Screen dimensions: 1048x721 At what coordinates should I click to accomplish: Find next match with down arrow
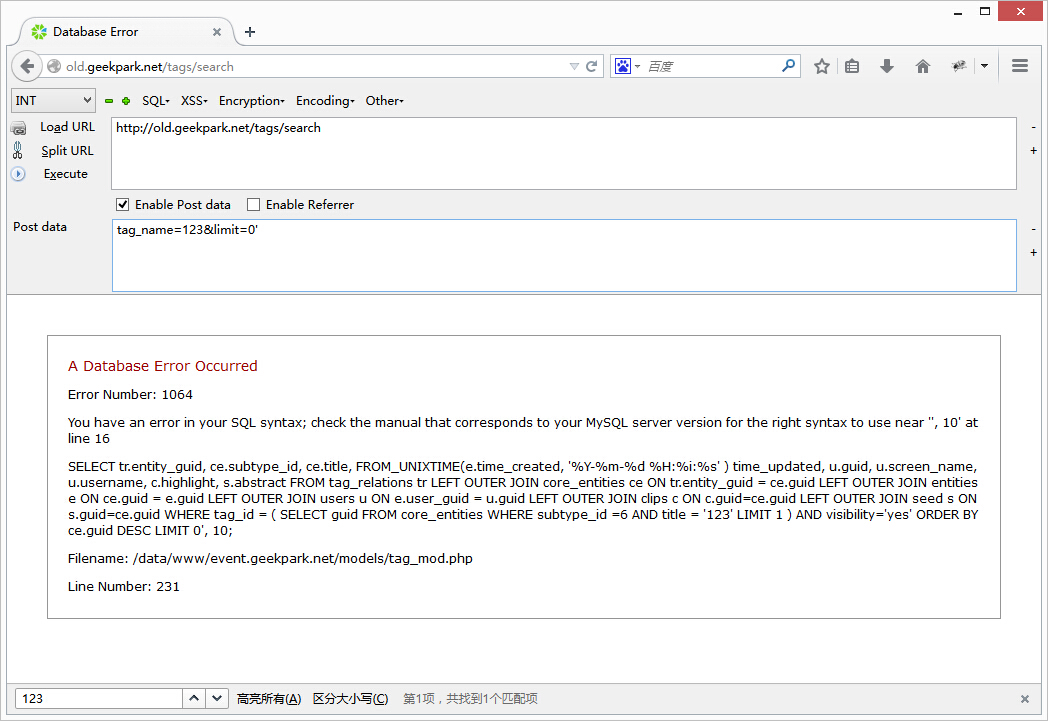pos(217,698)
